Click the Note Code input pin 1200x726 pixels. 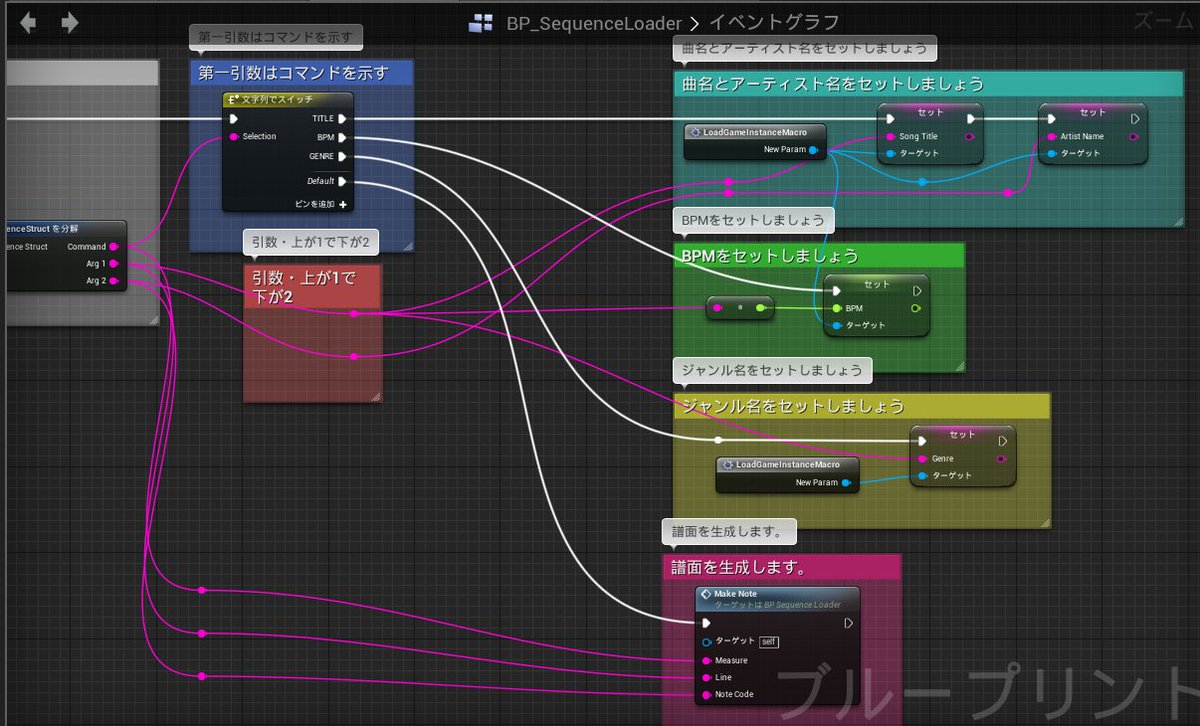(x=707, y=694)
